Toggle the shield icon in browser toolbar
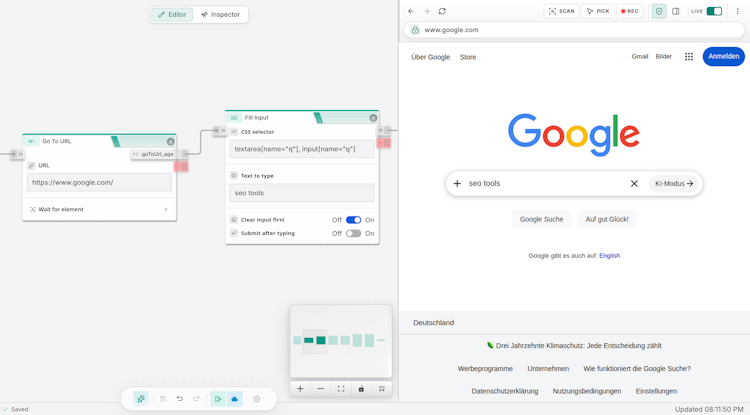Screen dimensions: 750x415 tap(659, 11)
